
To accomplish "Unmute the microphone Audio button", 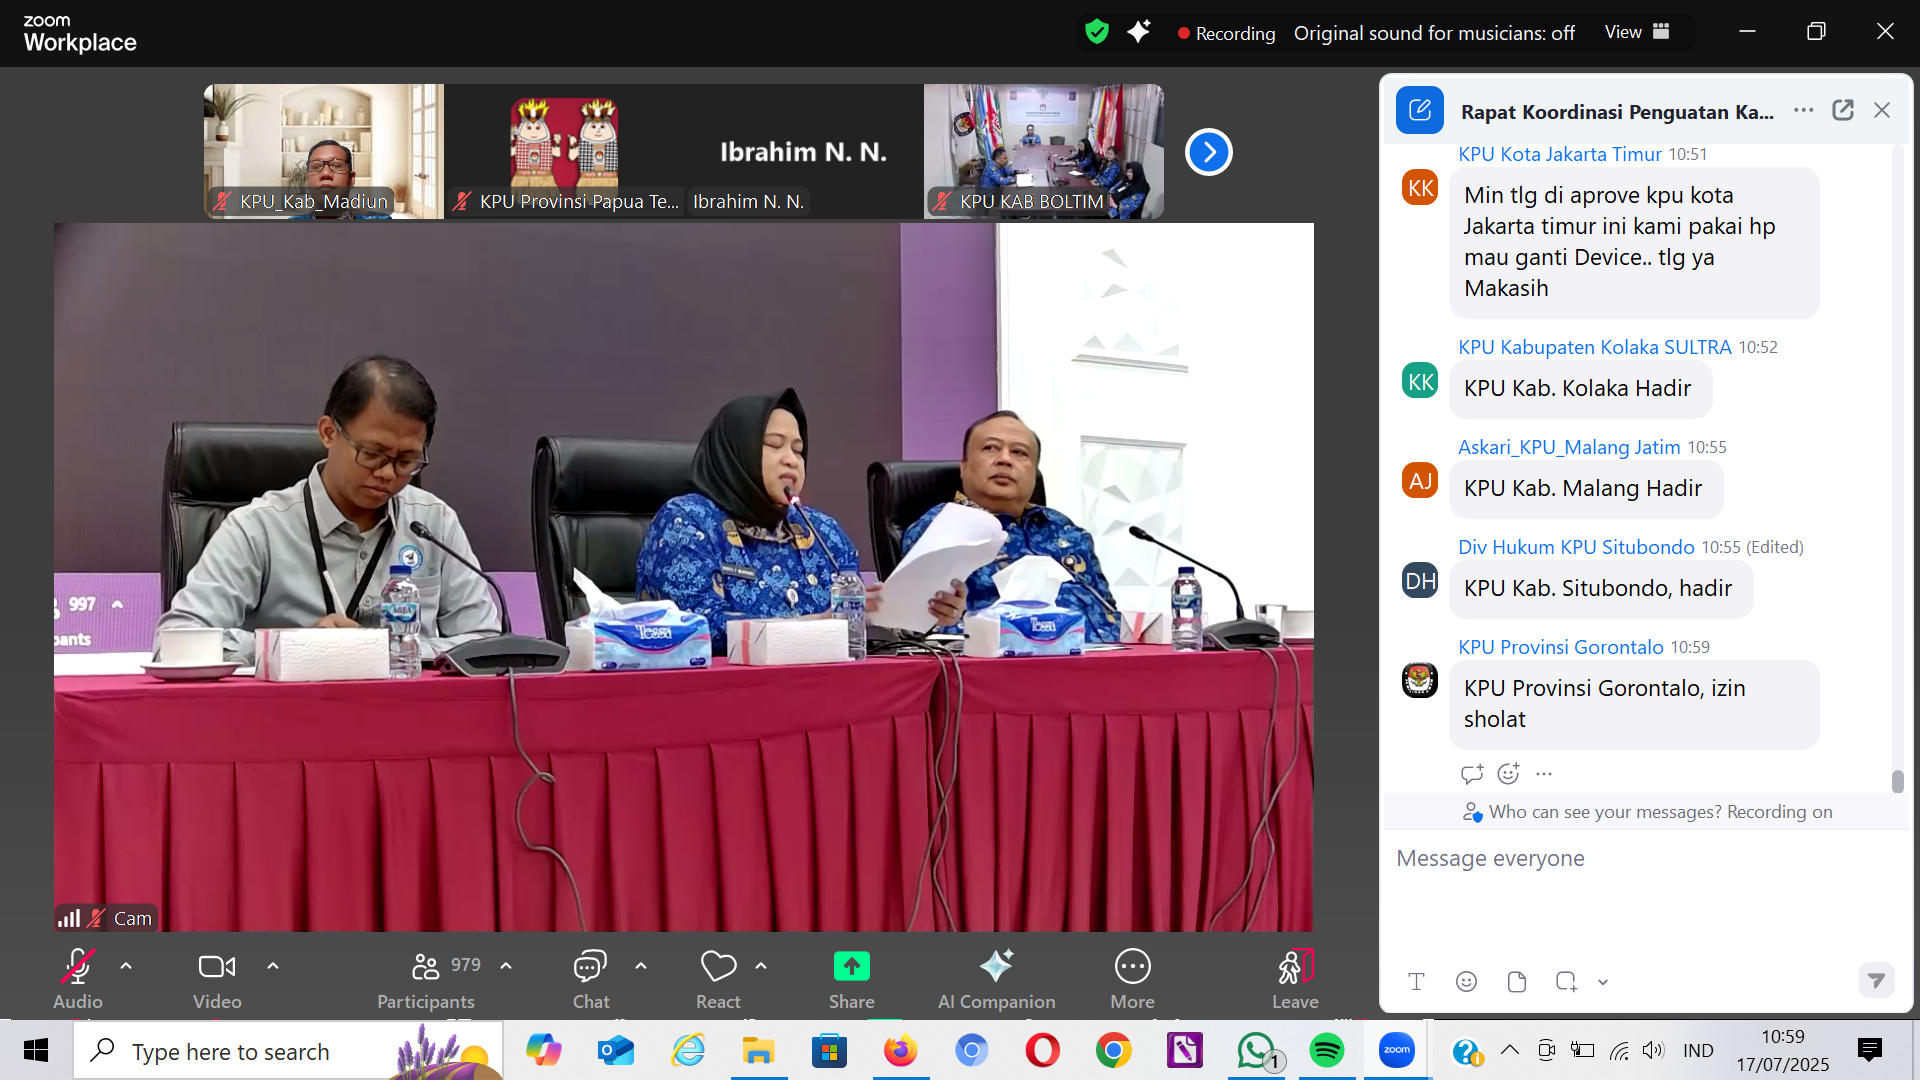I will point(78,966).
